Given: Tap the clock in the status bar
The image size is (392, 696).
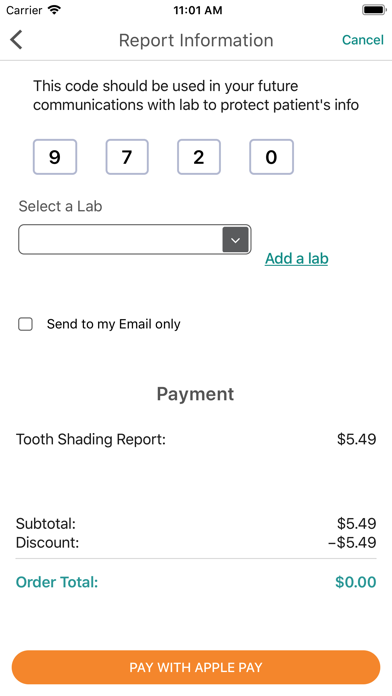Looking at the screenshot, I should pos(198,10).
